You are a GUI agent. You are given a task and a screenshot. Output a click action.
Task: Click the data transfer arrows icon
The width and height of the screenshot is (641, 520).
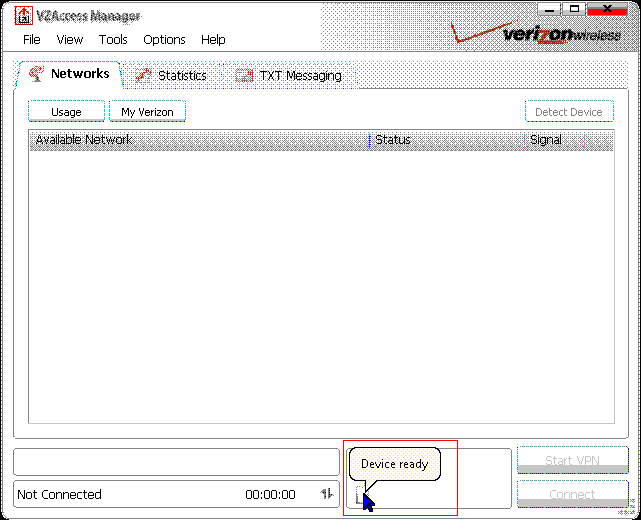point(326,494)
